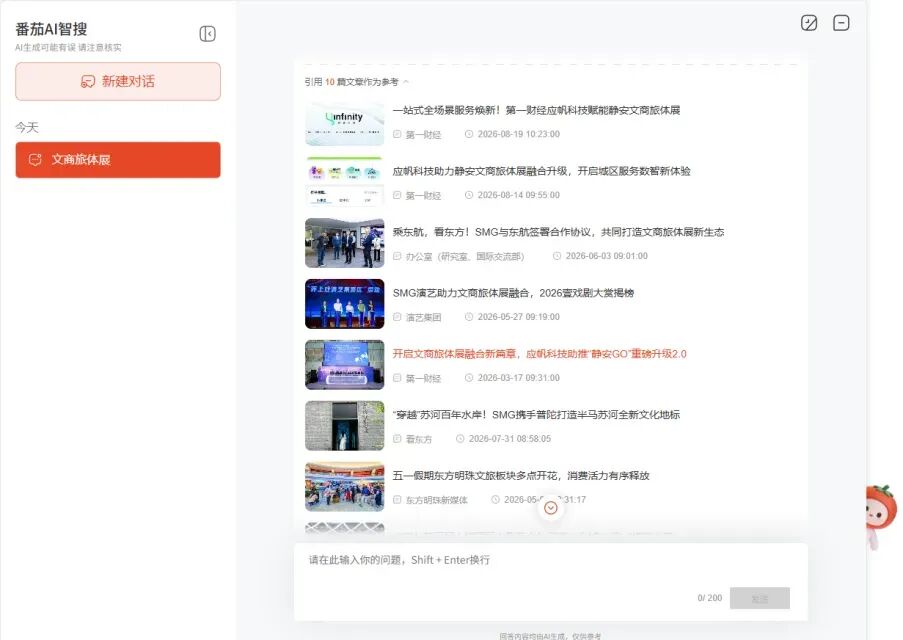Click the clock icon beside 2026-03-17 09:31:00
The width and height of the screenshot is (903, 640).
[x=469, y=378]
